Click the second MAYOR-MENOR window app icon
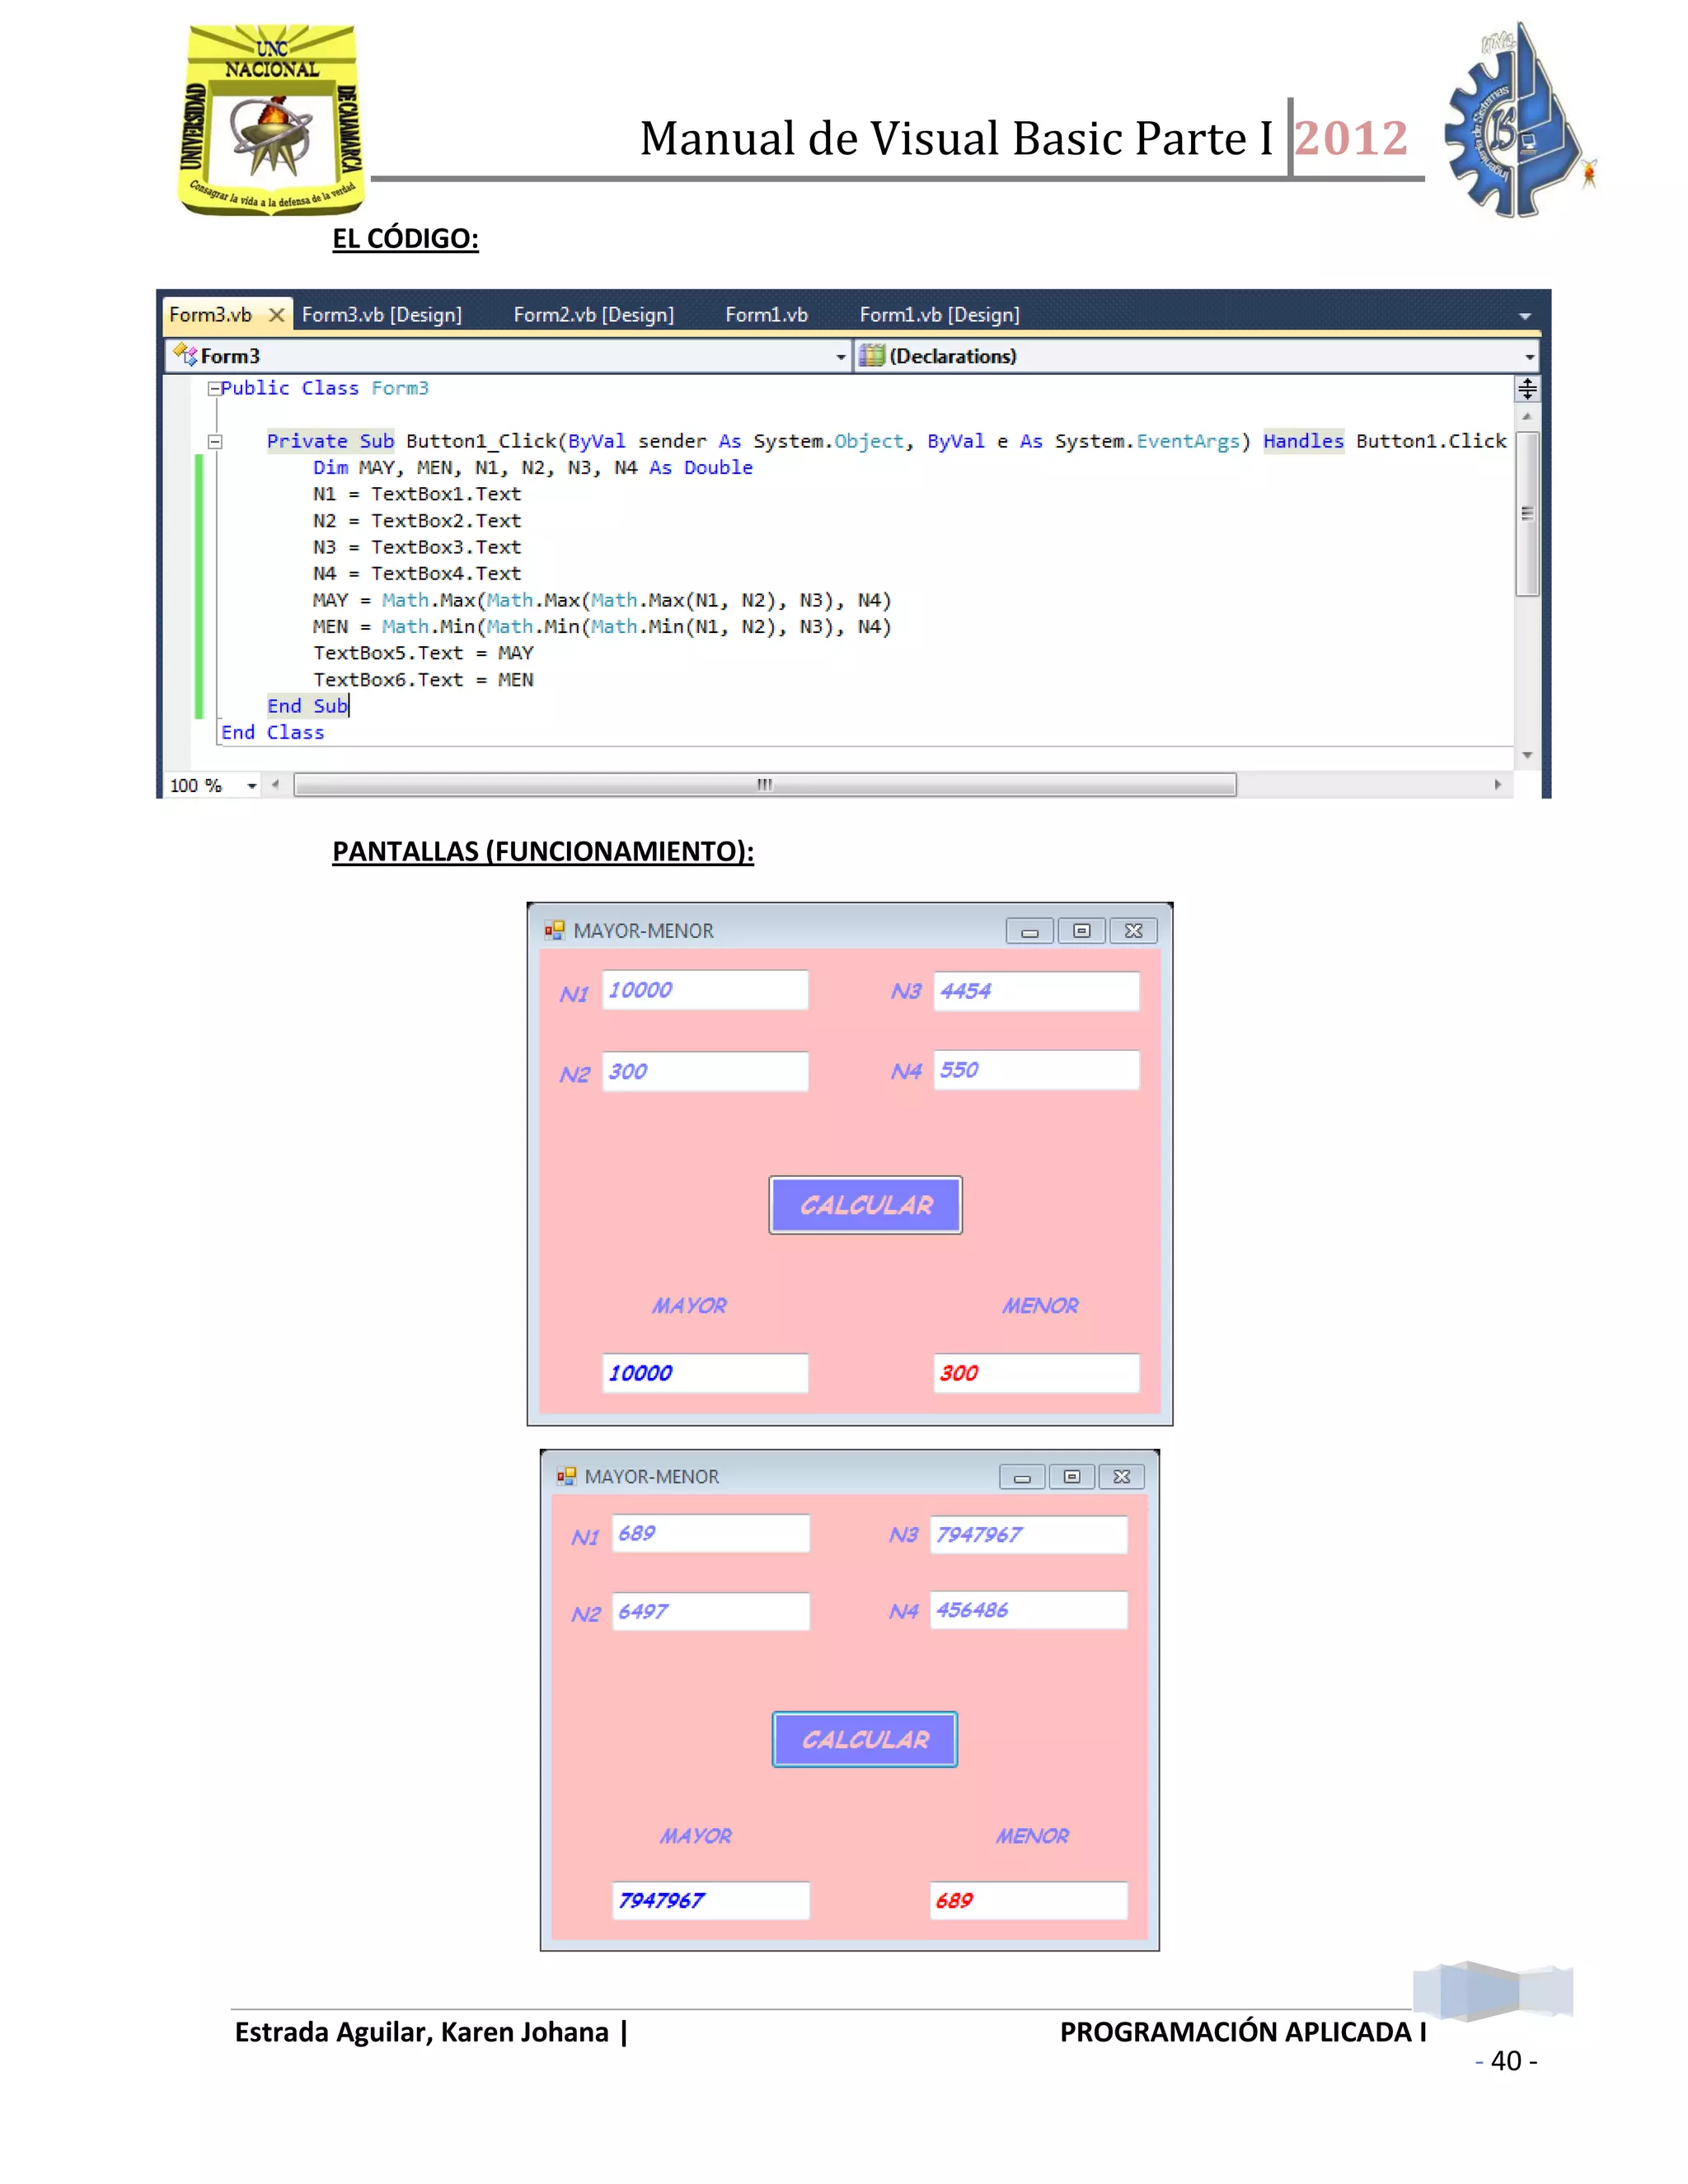 (566, 1477)
